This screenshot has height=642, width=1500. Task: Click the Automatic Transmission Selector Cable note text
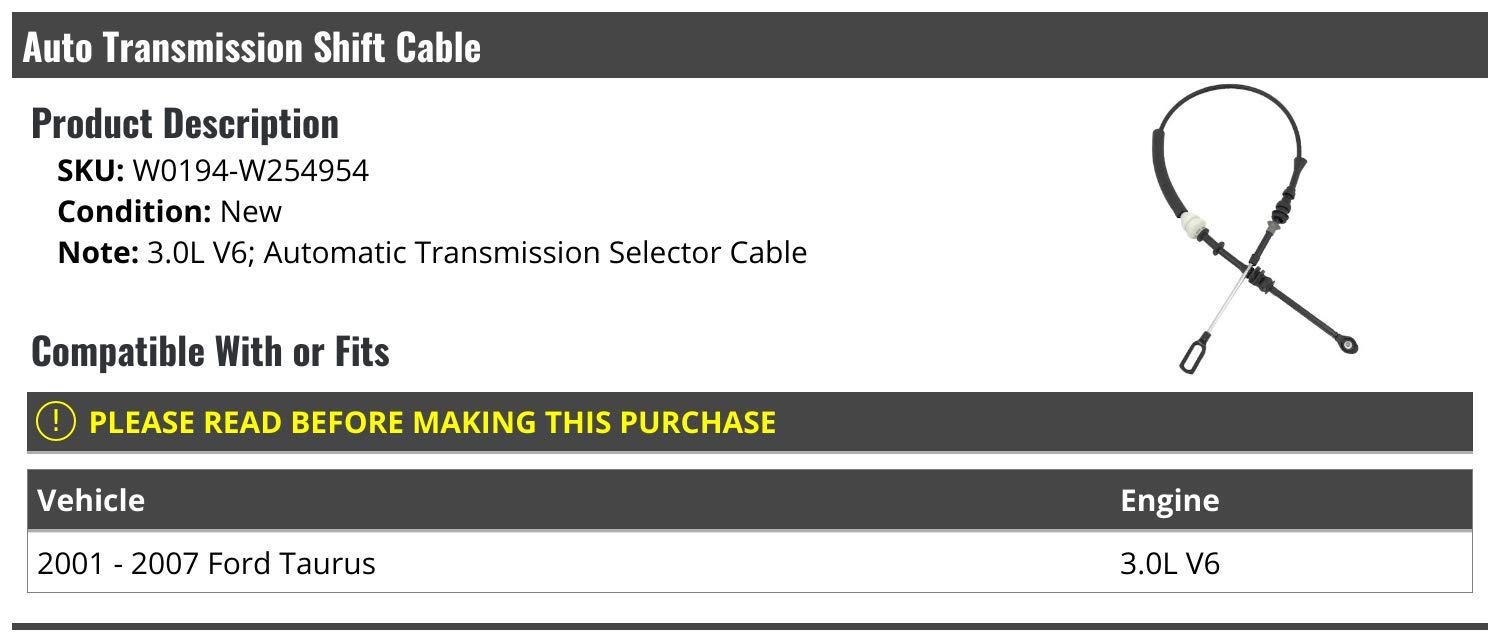(535, 252)
